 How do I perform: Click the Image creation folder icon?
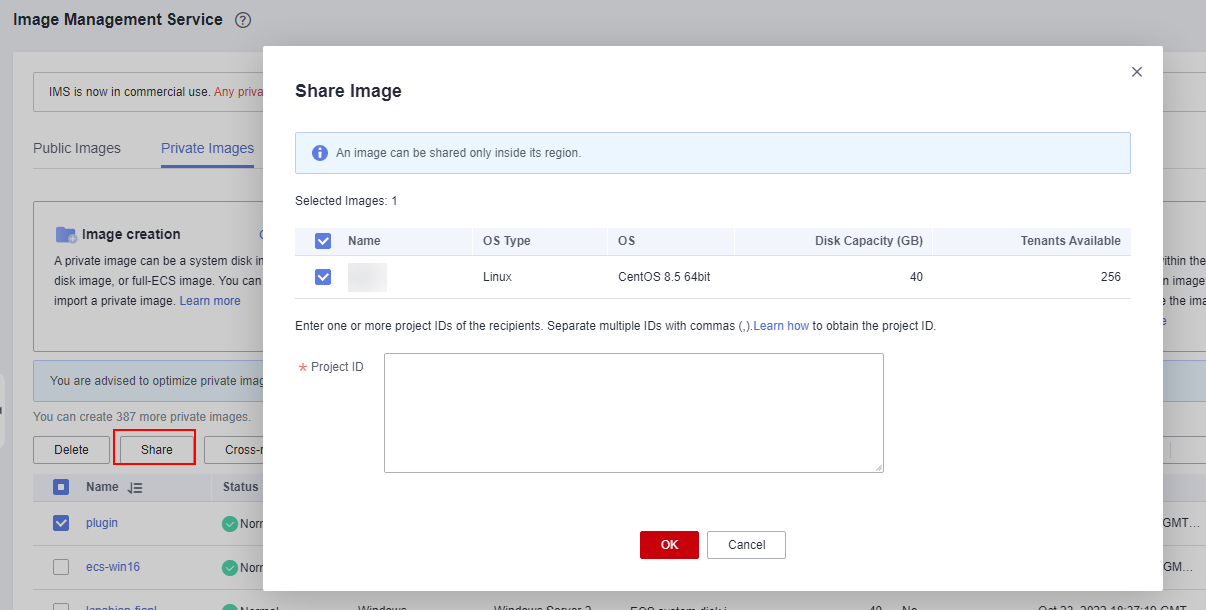(x=66, y=234)
